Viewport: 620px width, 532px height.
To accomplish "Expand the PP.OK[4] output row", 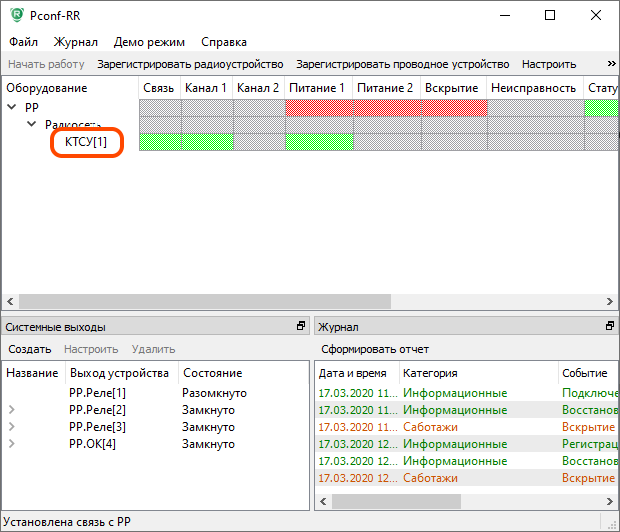I will pos(12,444).
